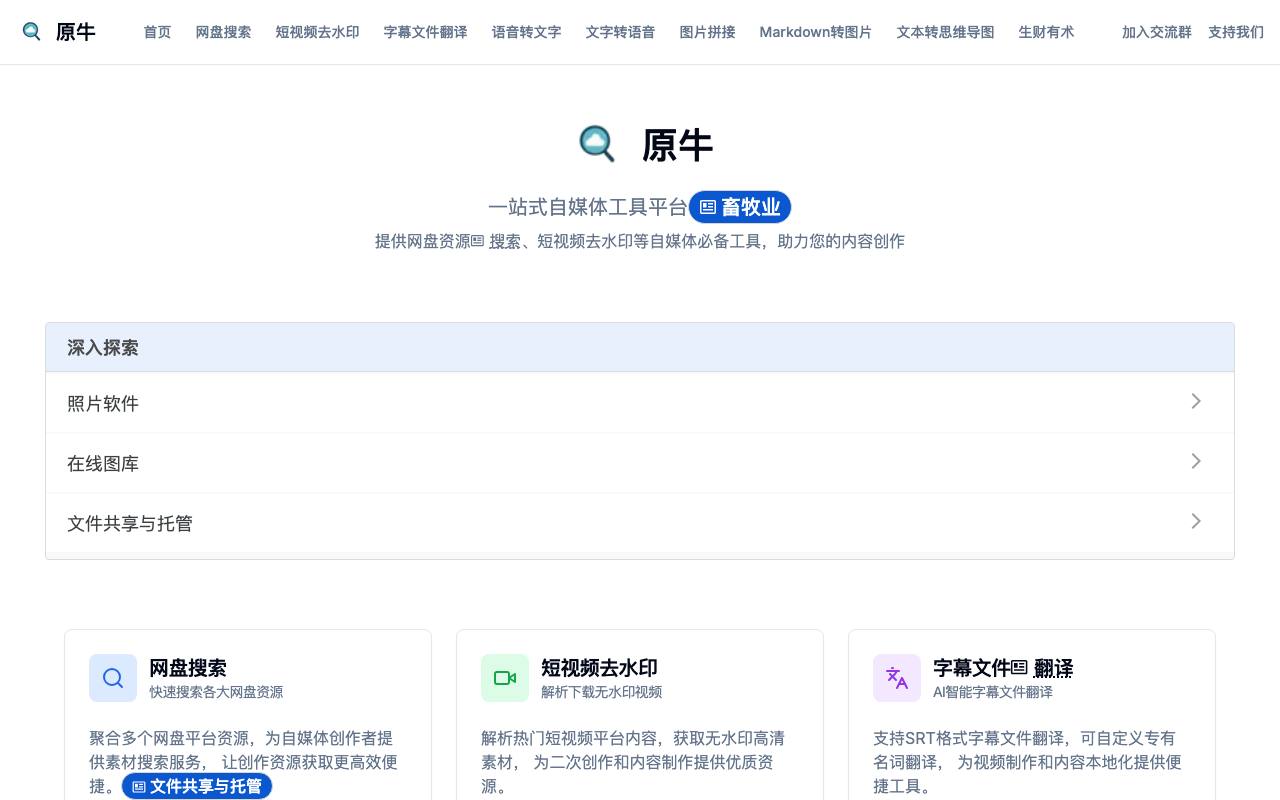The height and width of the screenshot is (800, 1280).
Task: Open 文件共享与托管 in the 深入探索 list
Action: 640,523
